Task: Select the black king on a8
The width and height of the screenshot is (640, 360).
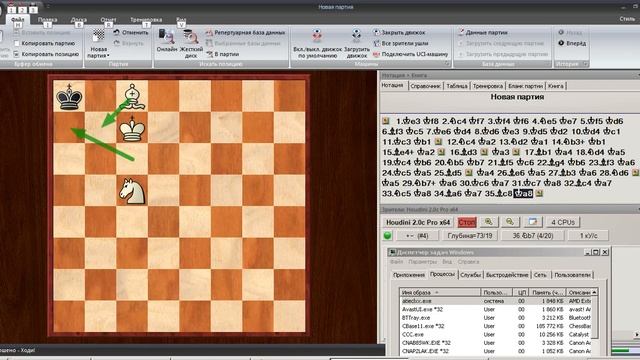Action: click(69, 96)
